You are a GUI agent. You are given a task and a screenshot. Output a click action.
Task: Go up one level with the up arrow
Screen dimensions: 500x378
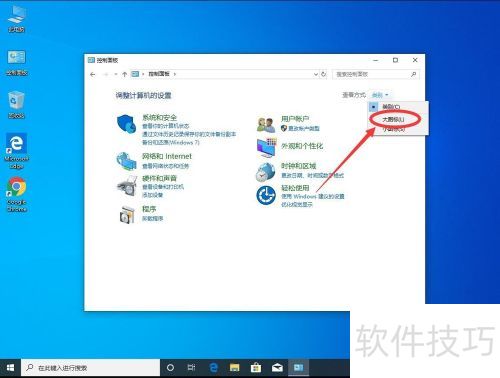pos(124,74)
